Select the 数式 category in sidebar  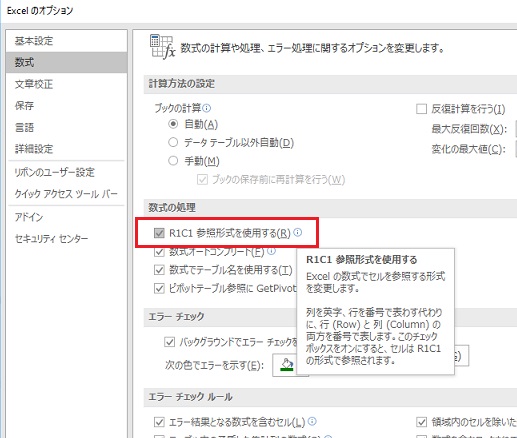[66, 62]
